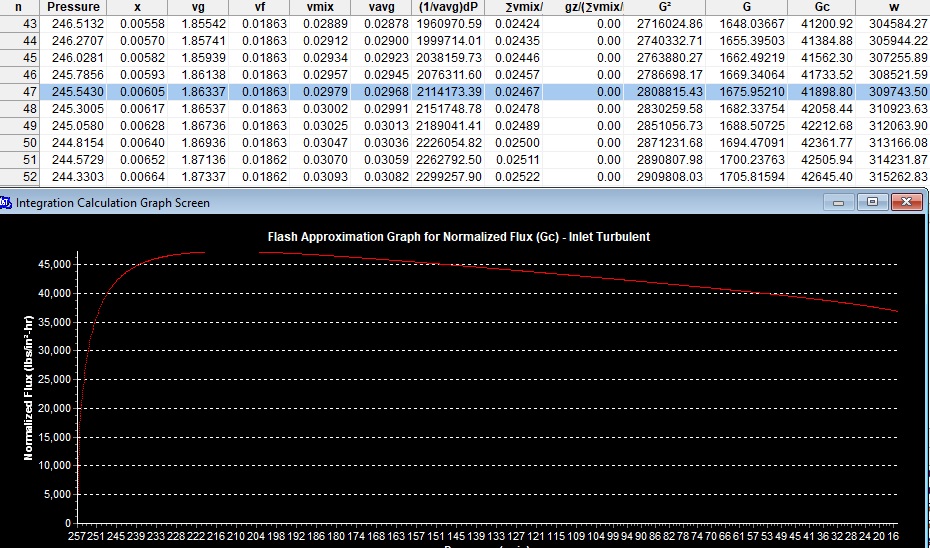Maximize the Integration Calculation Graph Screen window
This screenshot has height=548, width=930.
(872, 202)
